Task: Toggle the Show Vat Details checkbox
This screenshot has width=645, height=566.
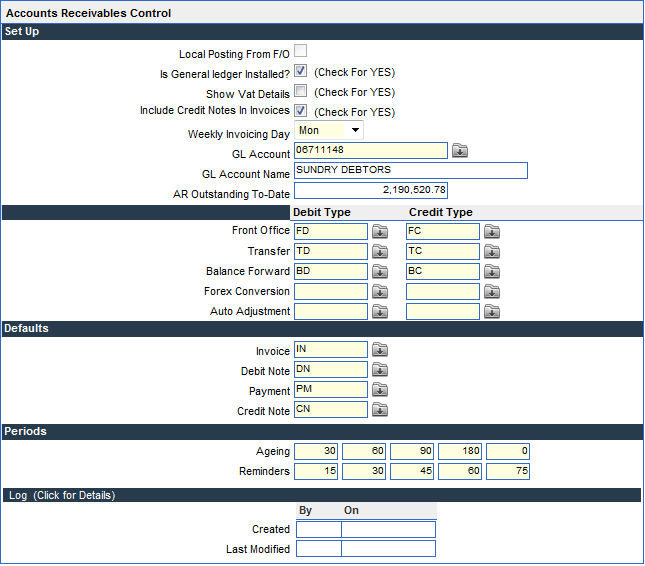Action: pyautogui.click(x=300, y=91)
